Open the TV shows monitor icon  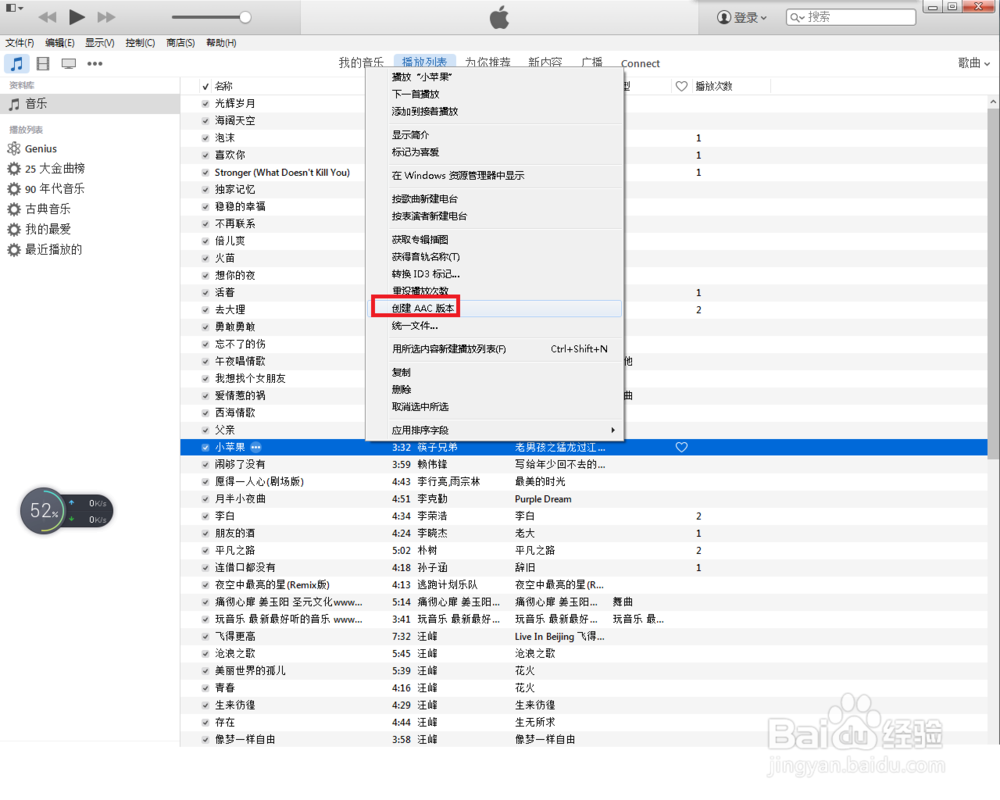[68, 63]
